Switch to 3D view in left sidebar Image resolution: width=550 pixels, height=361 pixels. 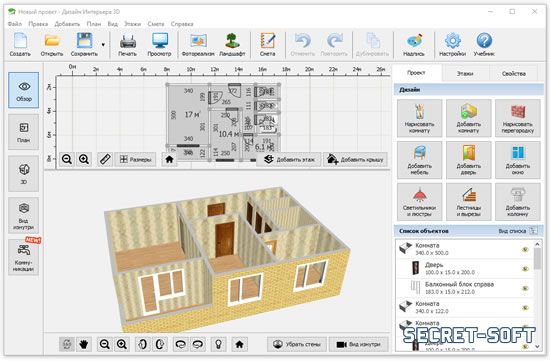pyautogui.click(x=24, y=174)
